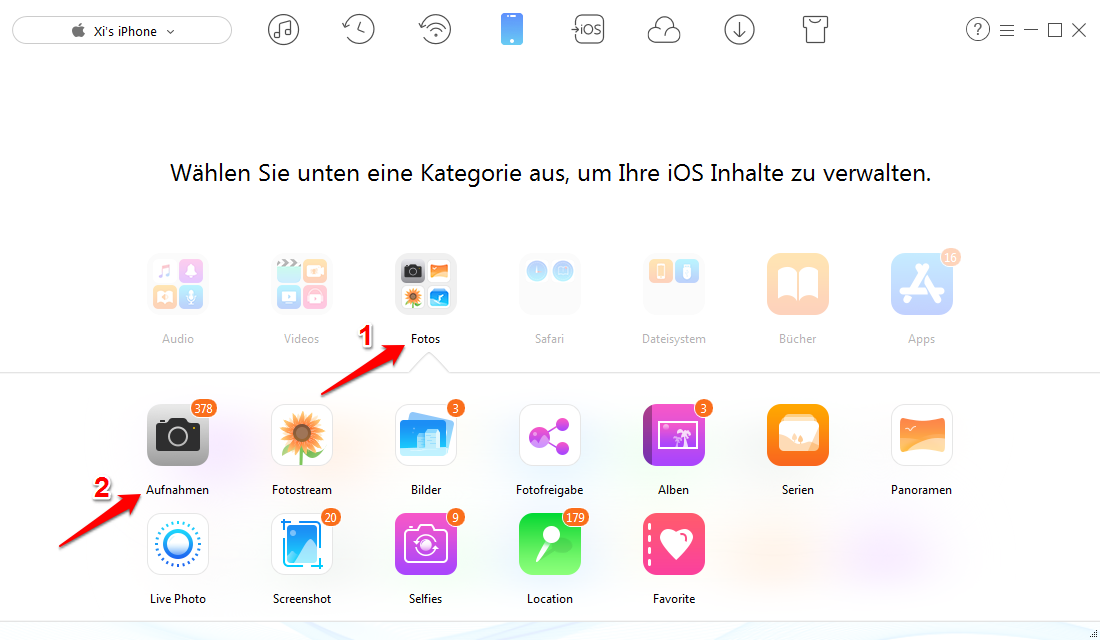
Task: Open the Wi-Fi air backup icon
Action: [435, 30]
